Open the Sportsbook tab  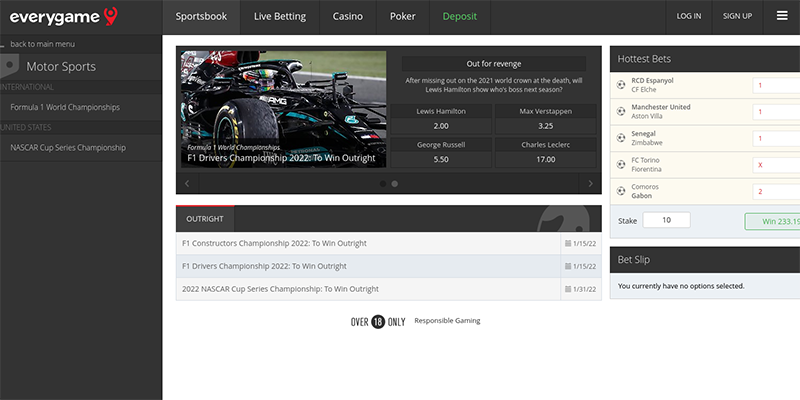[202, 17]
